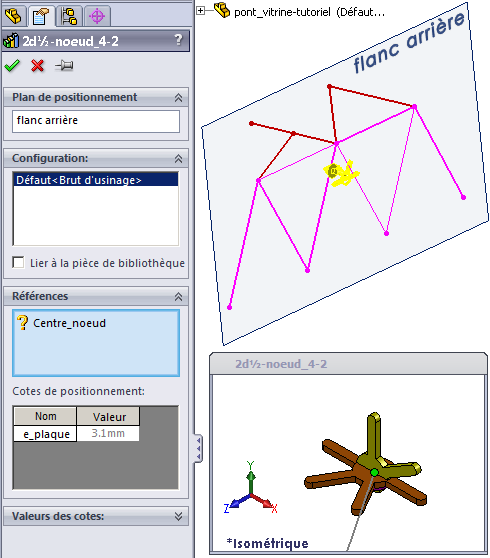490x558 pixels.
Task: Collapse the Configuration section
Action: click(x=178, y=159)
